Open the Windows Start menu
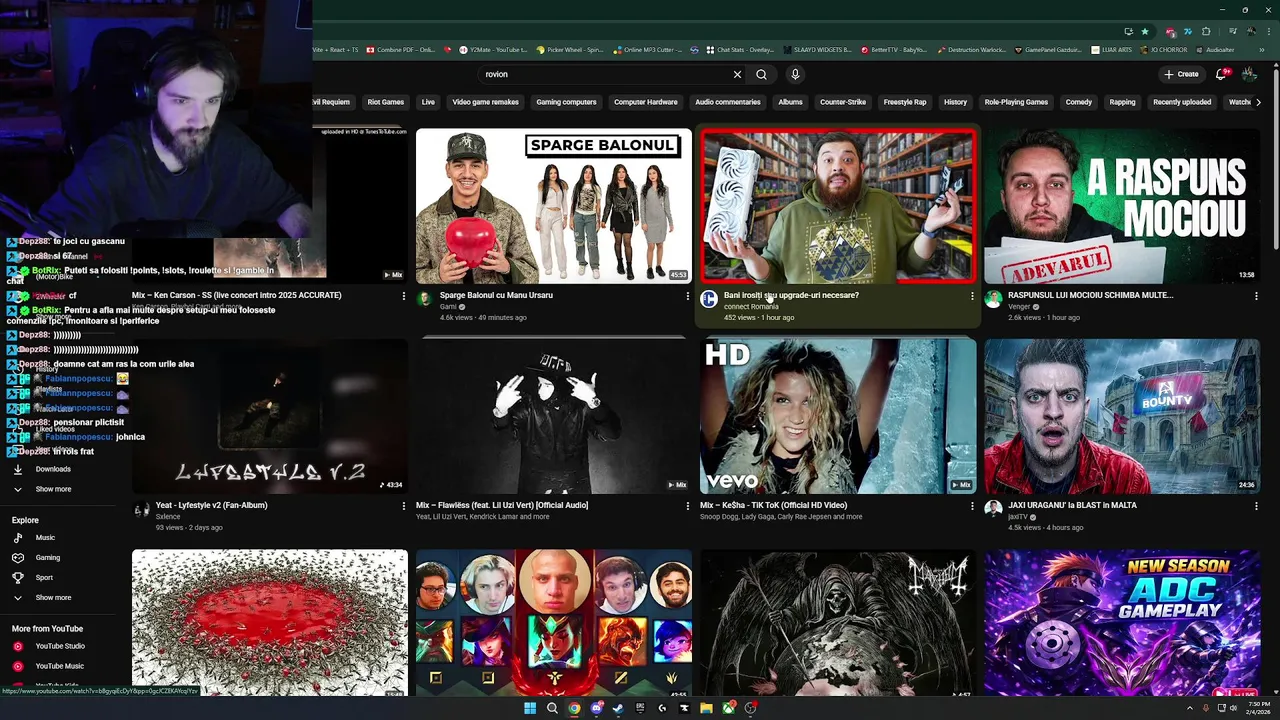Viewport: 1280px width, 720px height. (530, 708)
